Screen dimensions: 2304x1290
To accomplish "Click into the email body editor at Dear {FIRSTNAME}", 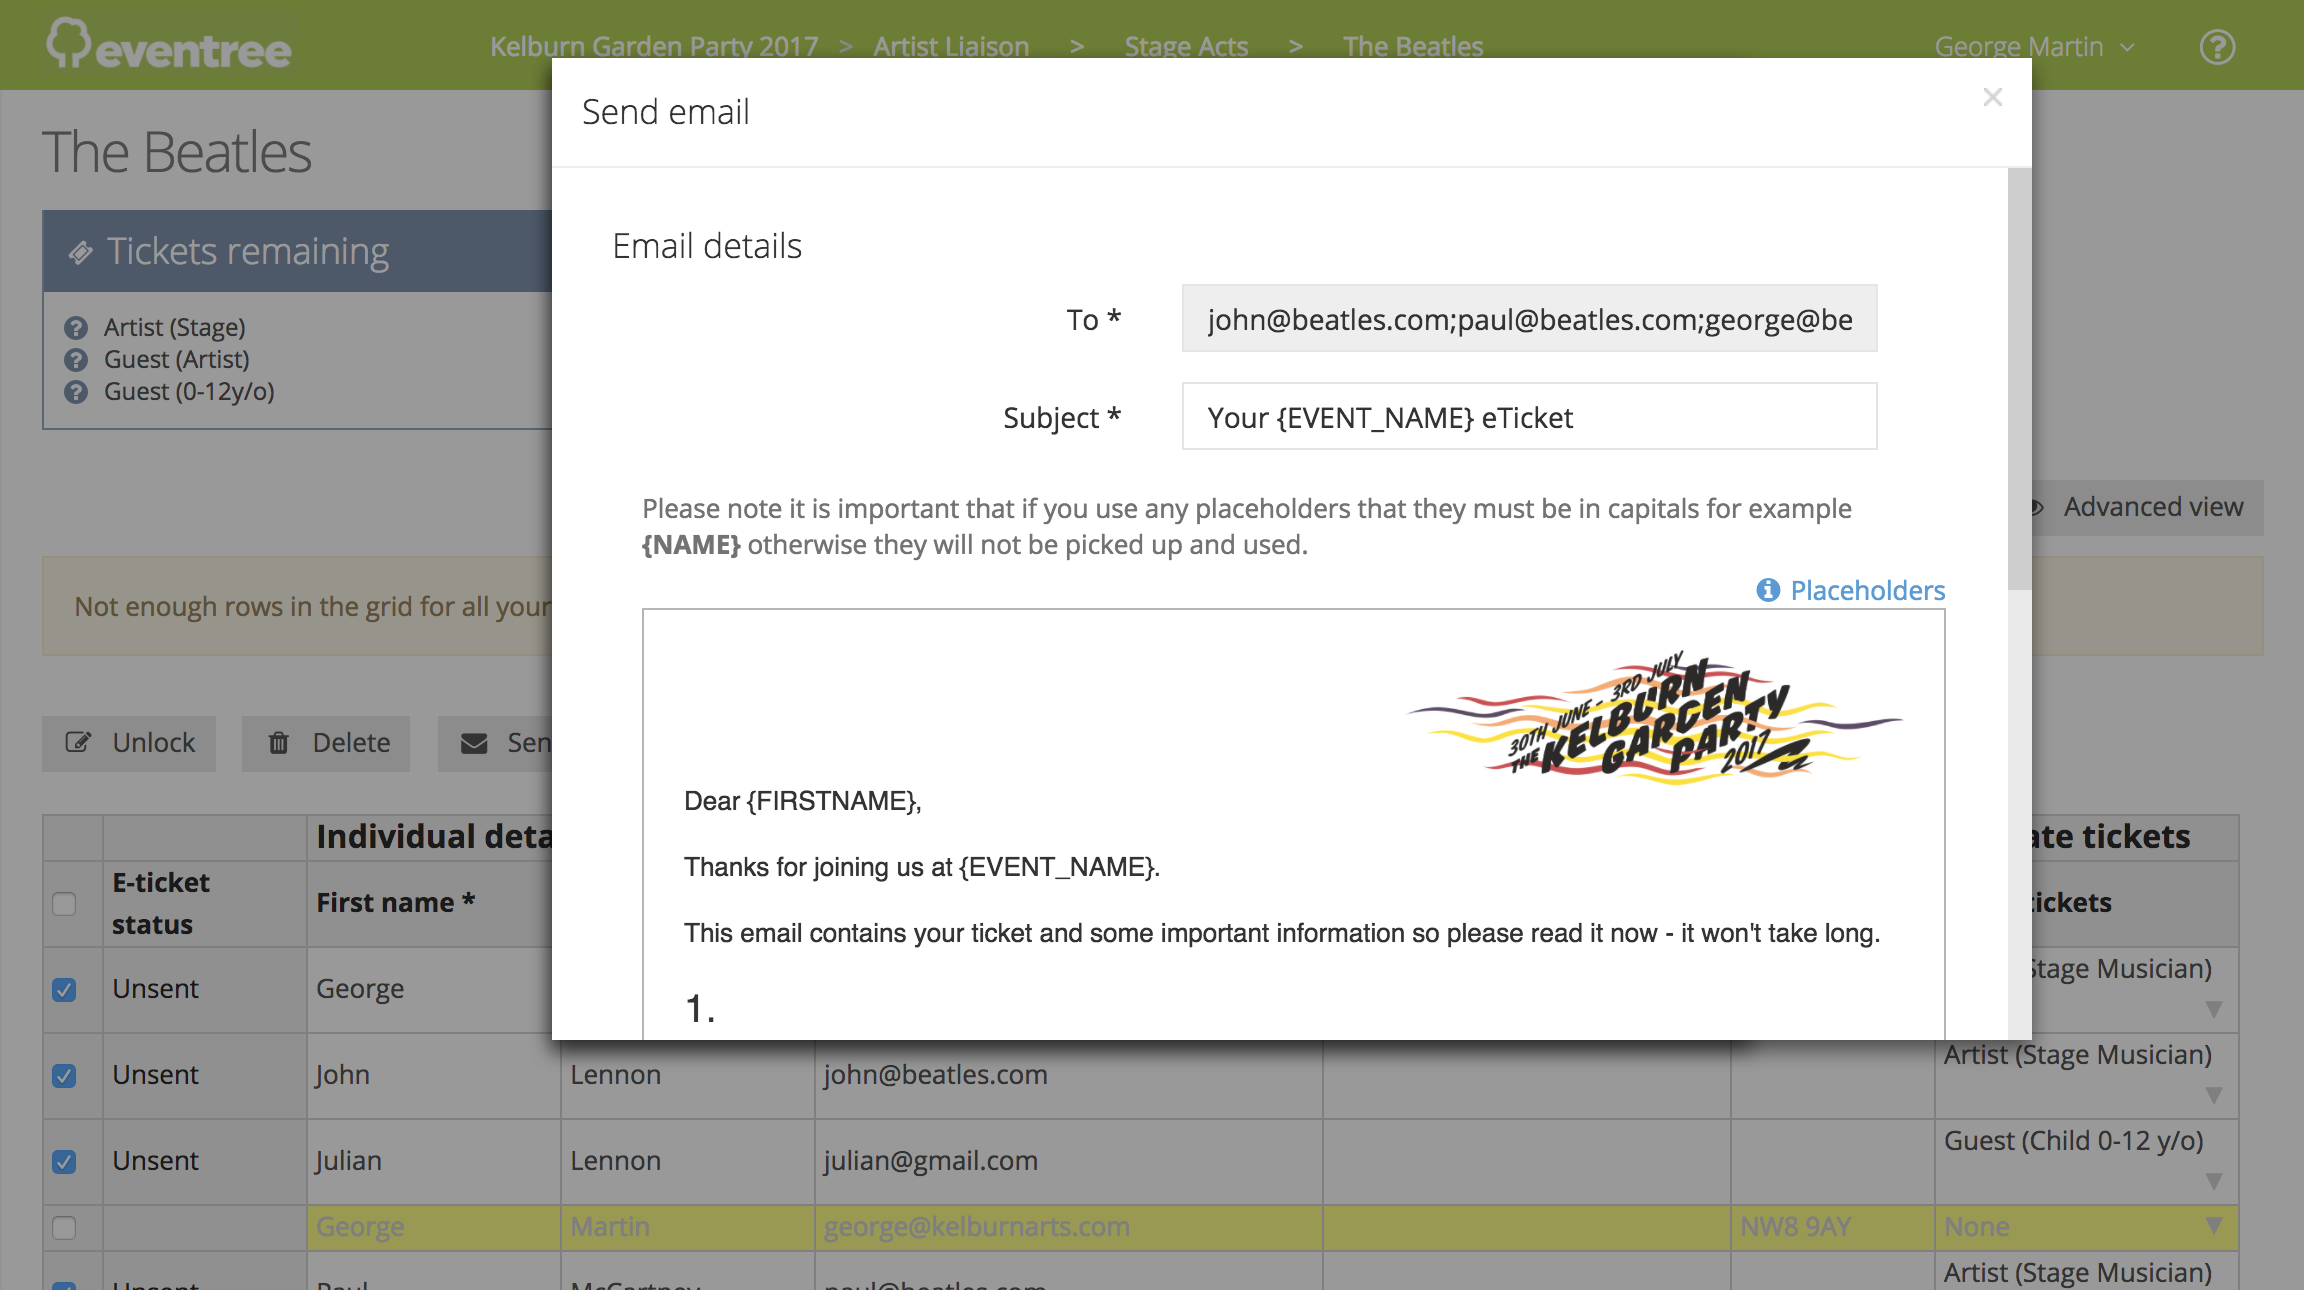I will click(x=802, y=801).
